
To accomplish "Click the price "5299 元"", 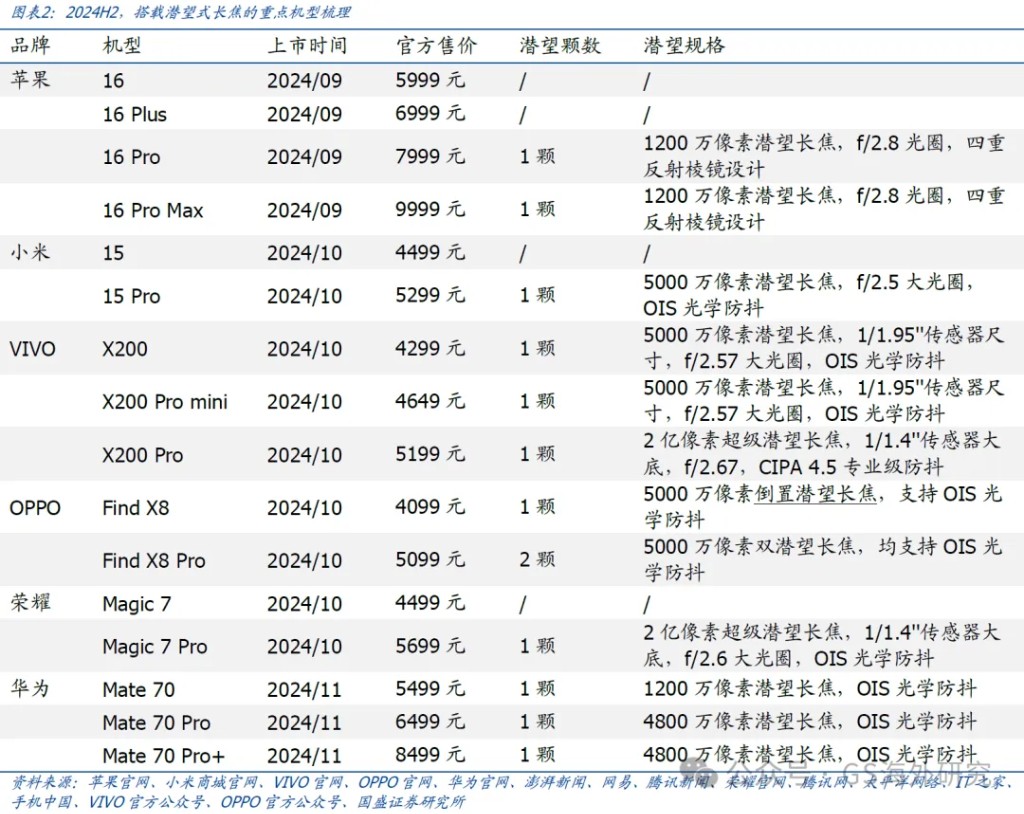I will (x=430, y=295).
